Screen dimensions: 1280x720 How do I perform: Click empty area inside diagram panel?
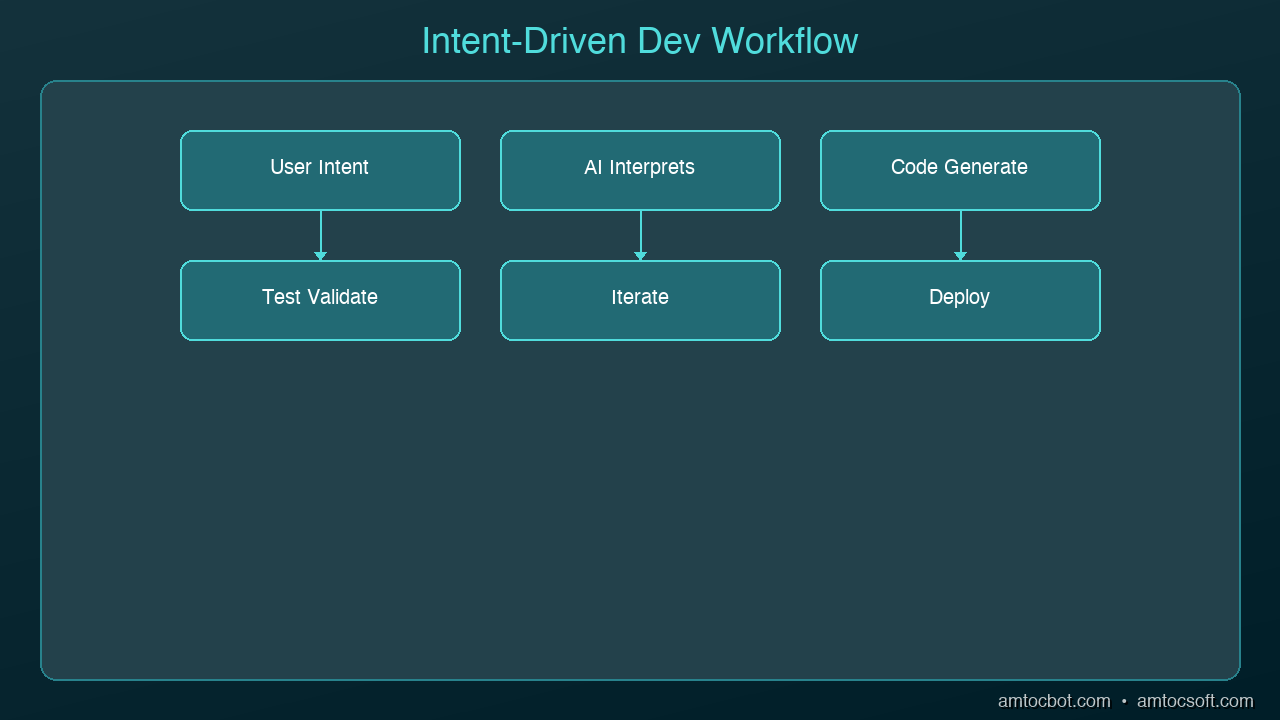coord(640,510)
